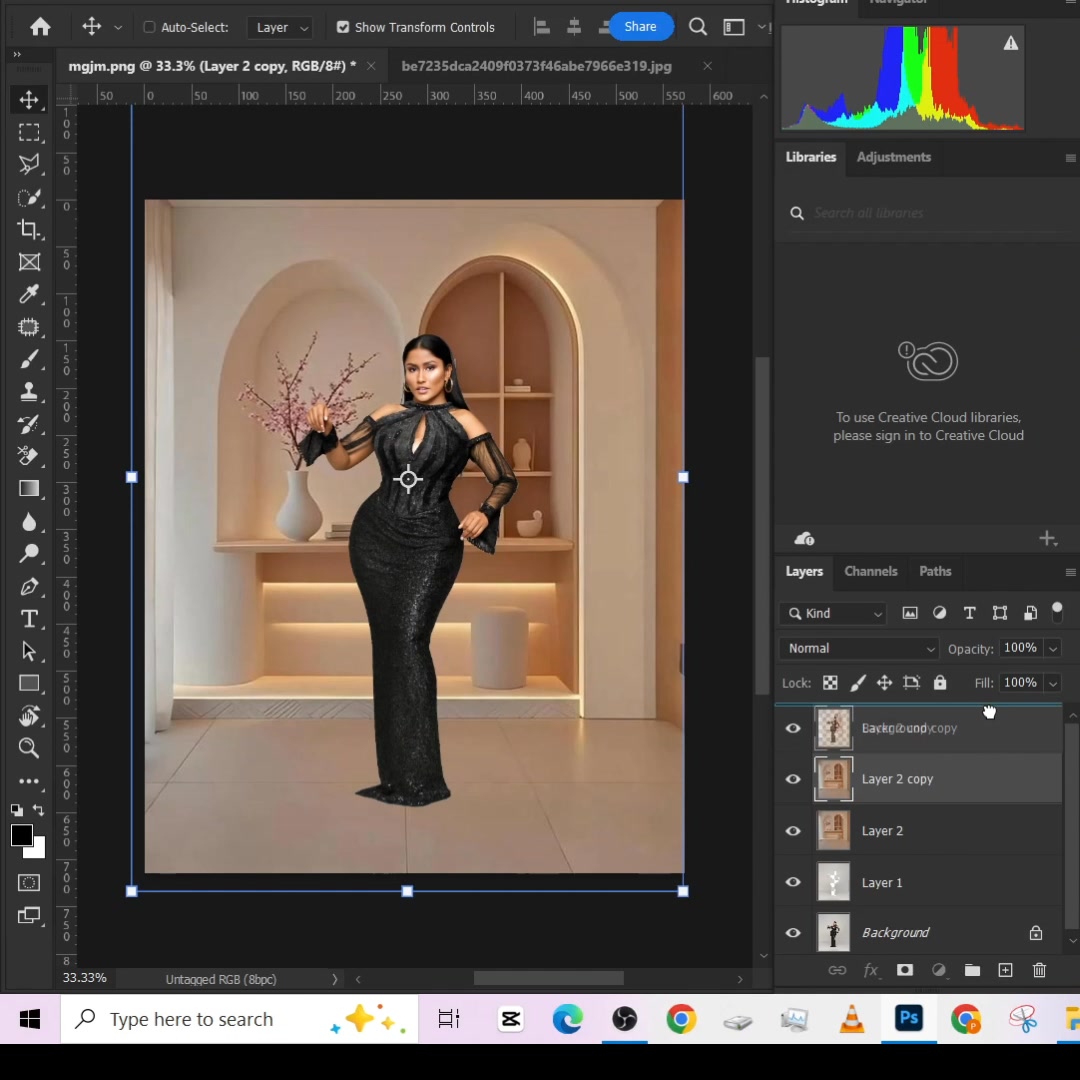Open the Layers panel menu
The image size is (1080, 1080).
1070,572
